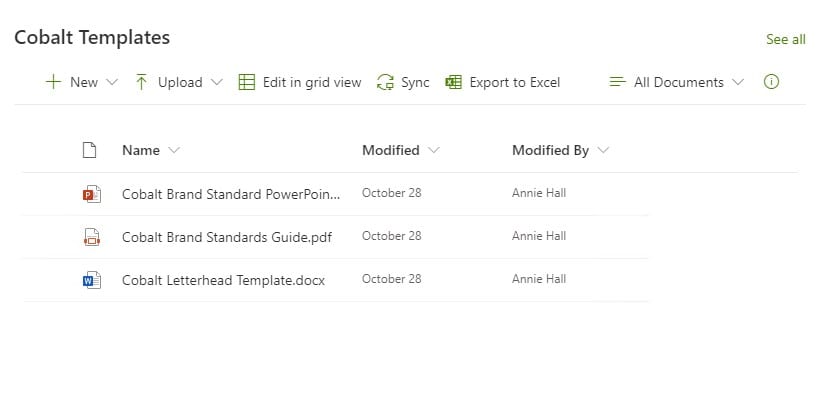Open Cobalt Brand Standards Guide.pdf
Viewport: 830px width, 397px height.
(x=227, y=237)
